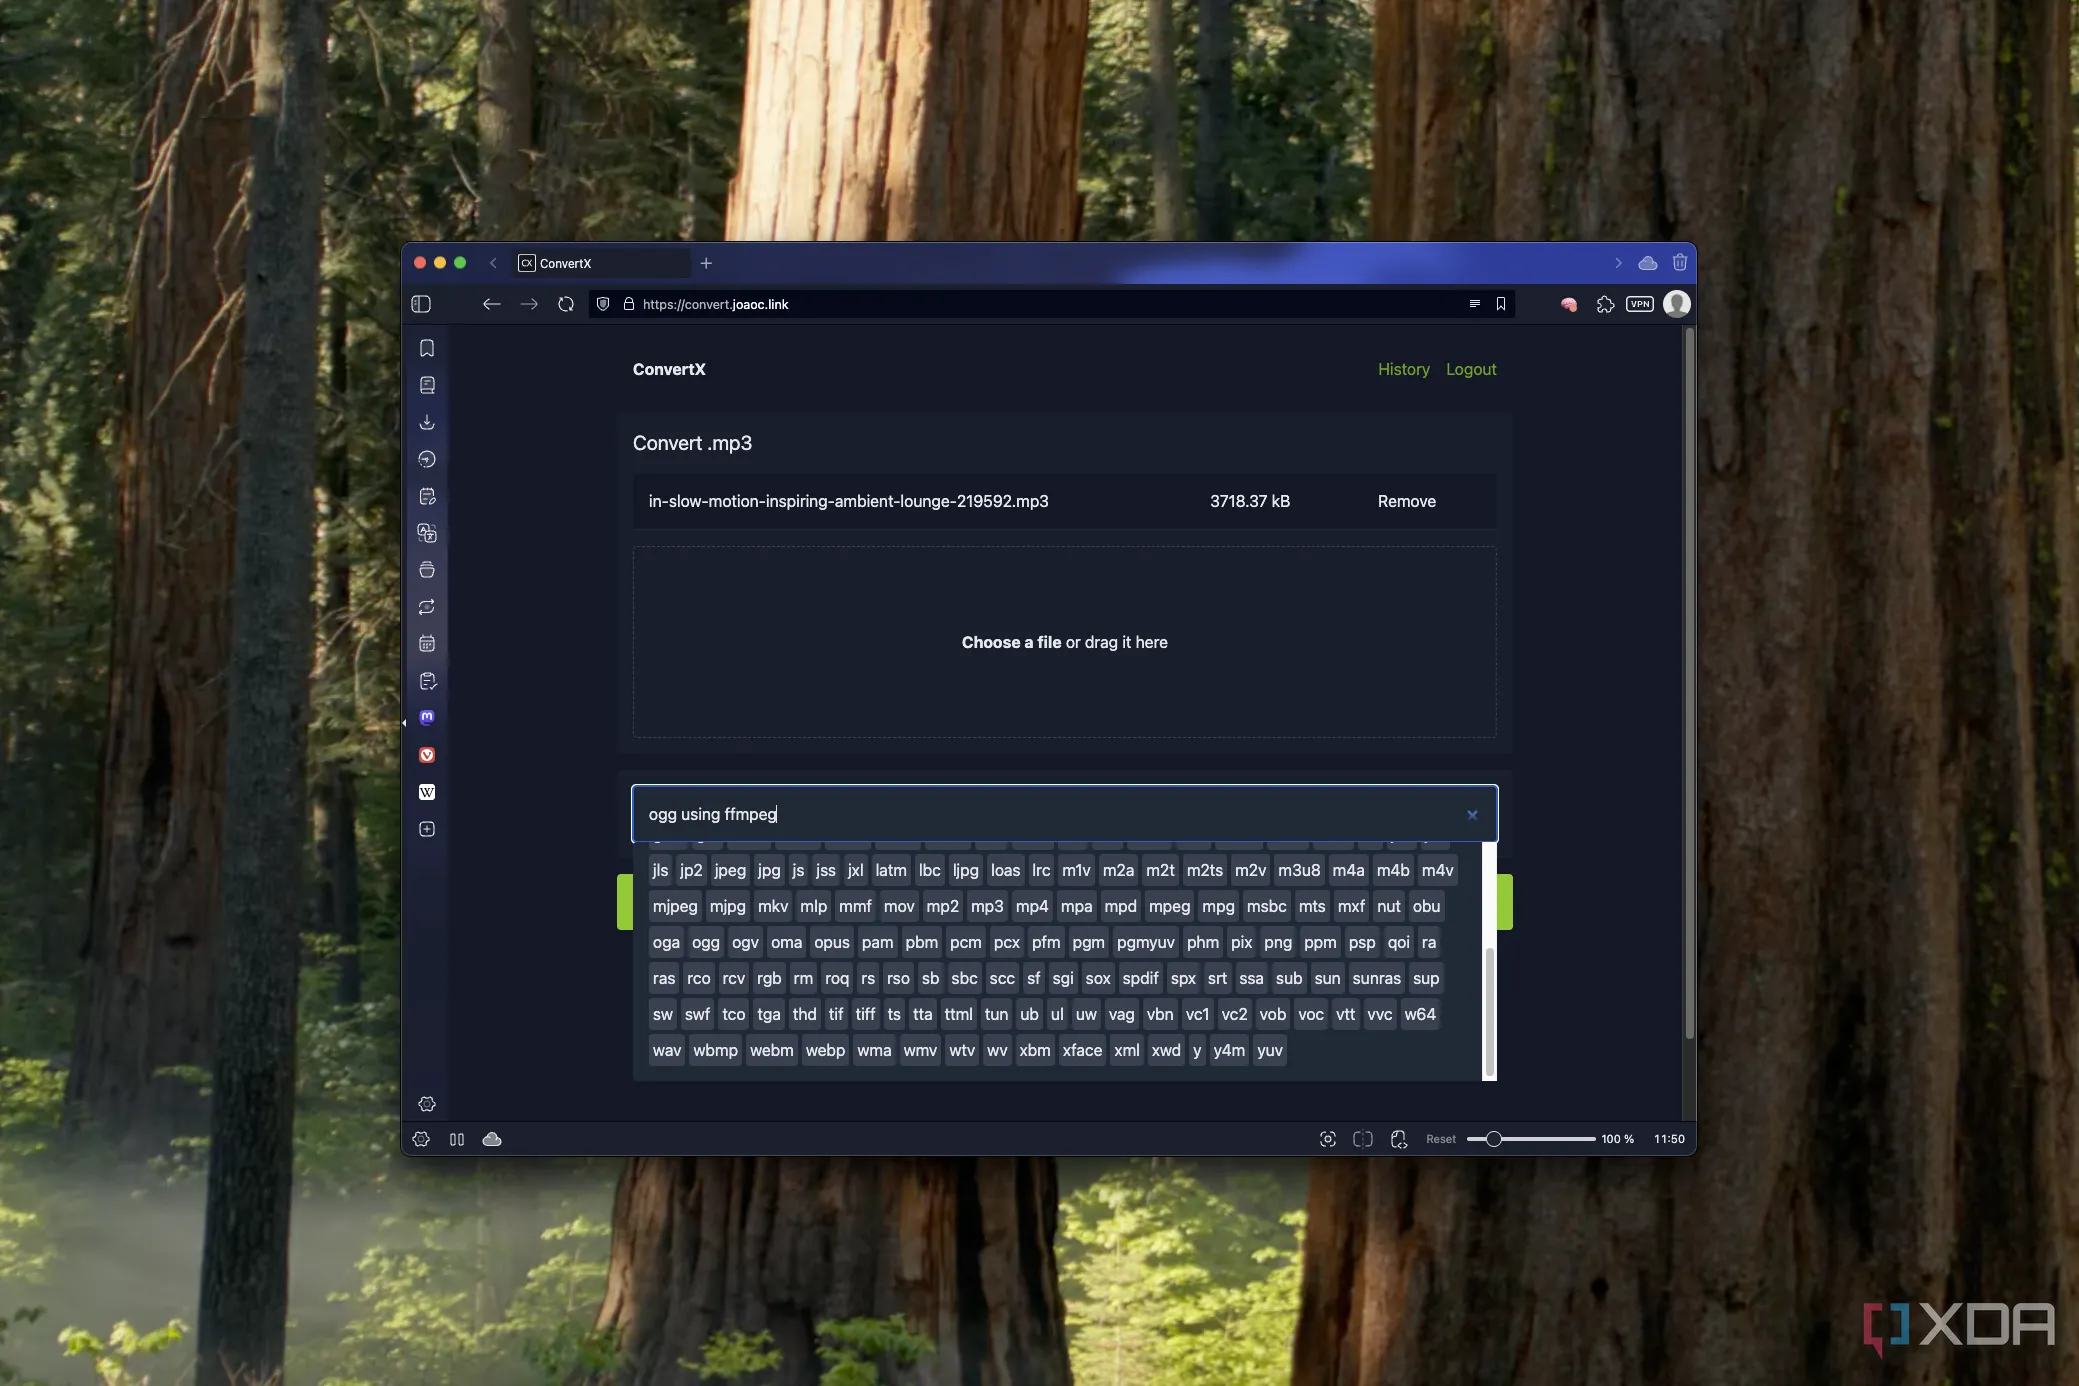
Task: Open History link in ConvertX header
Action: tap(1404, 369)
